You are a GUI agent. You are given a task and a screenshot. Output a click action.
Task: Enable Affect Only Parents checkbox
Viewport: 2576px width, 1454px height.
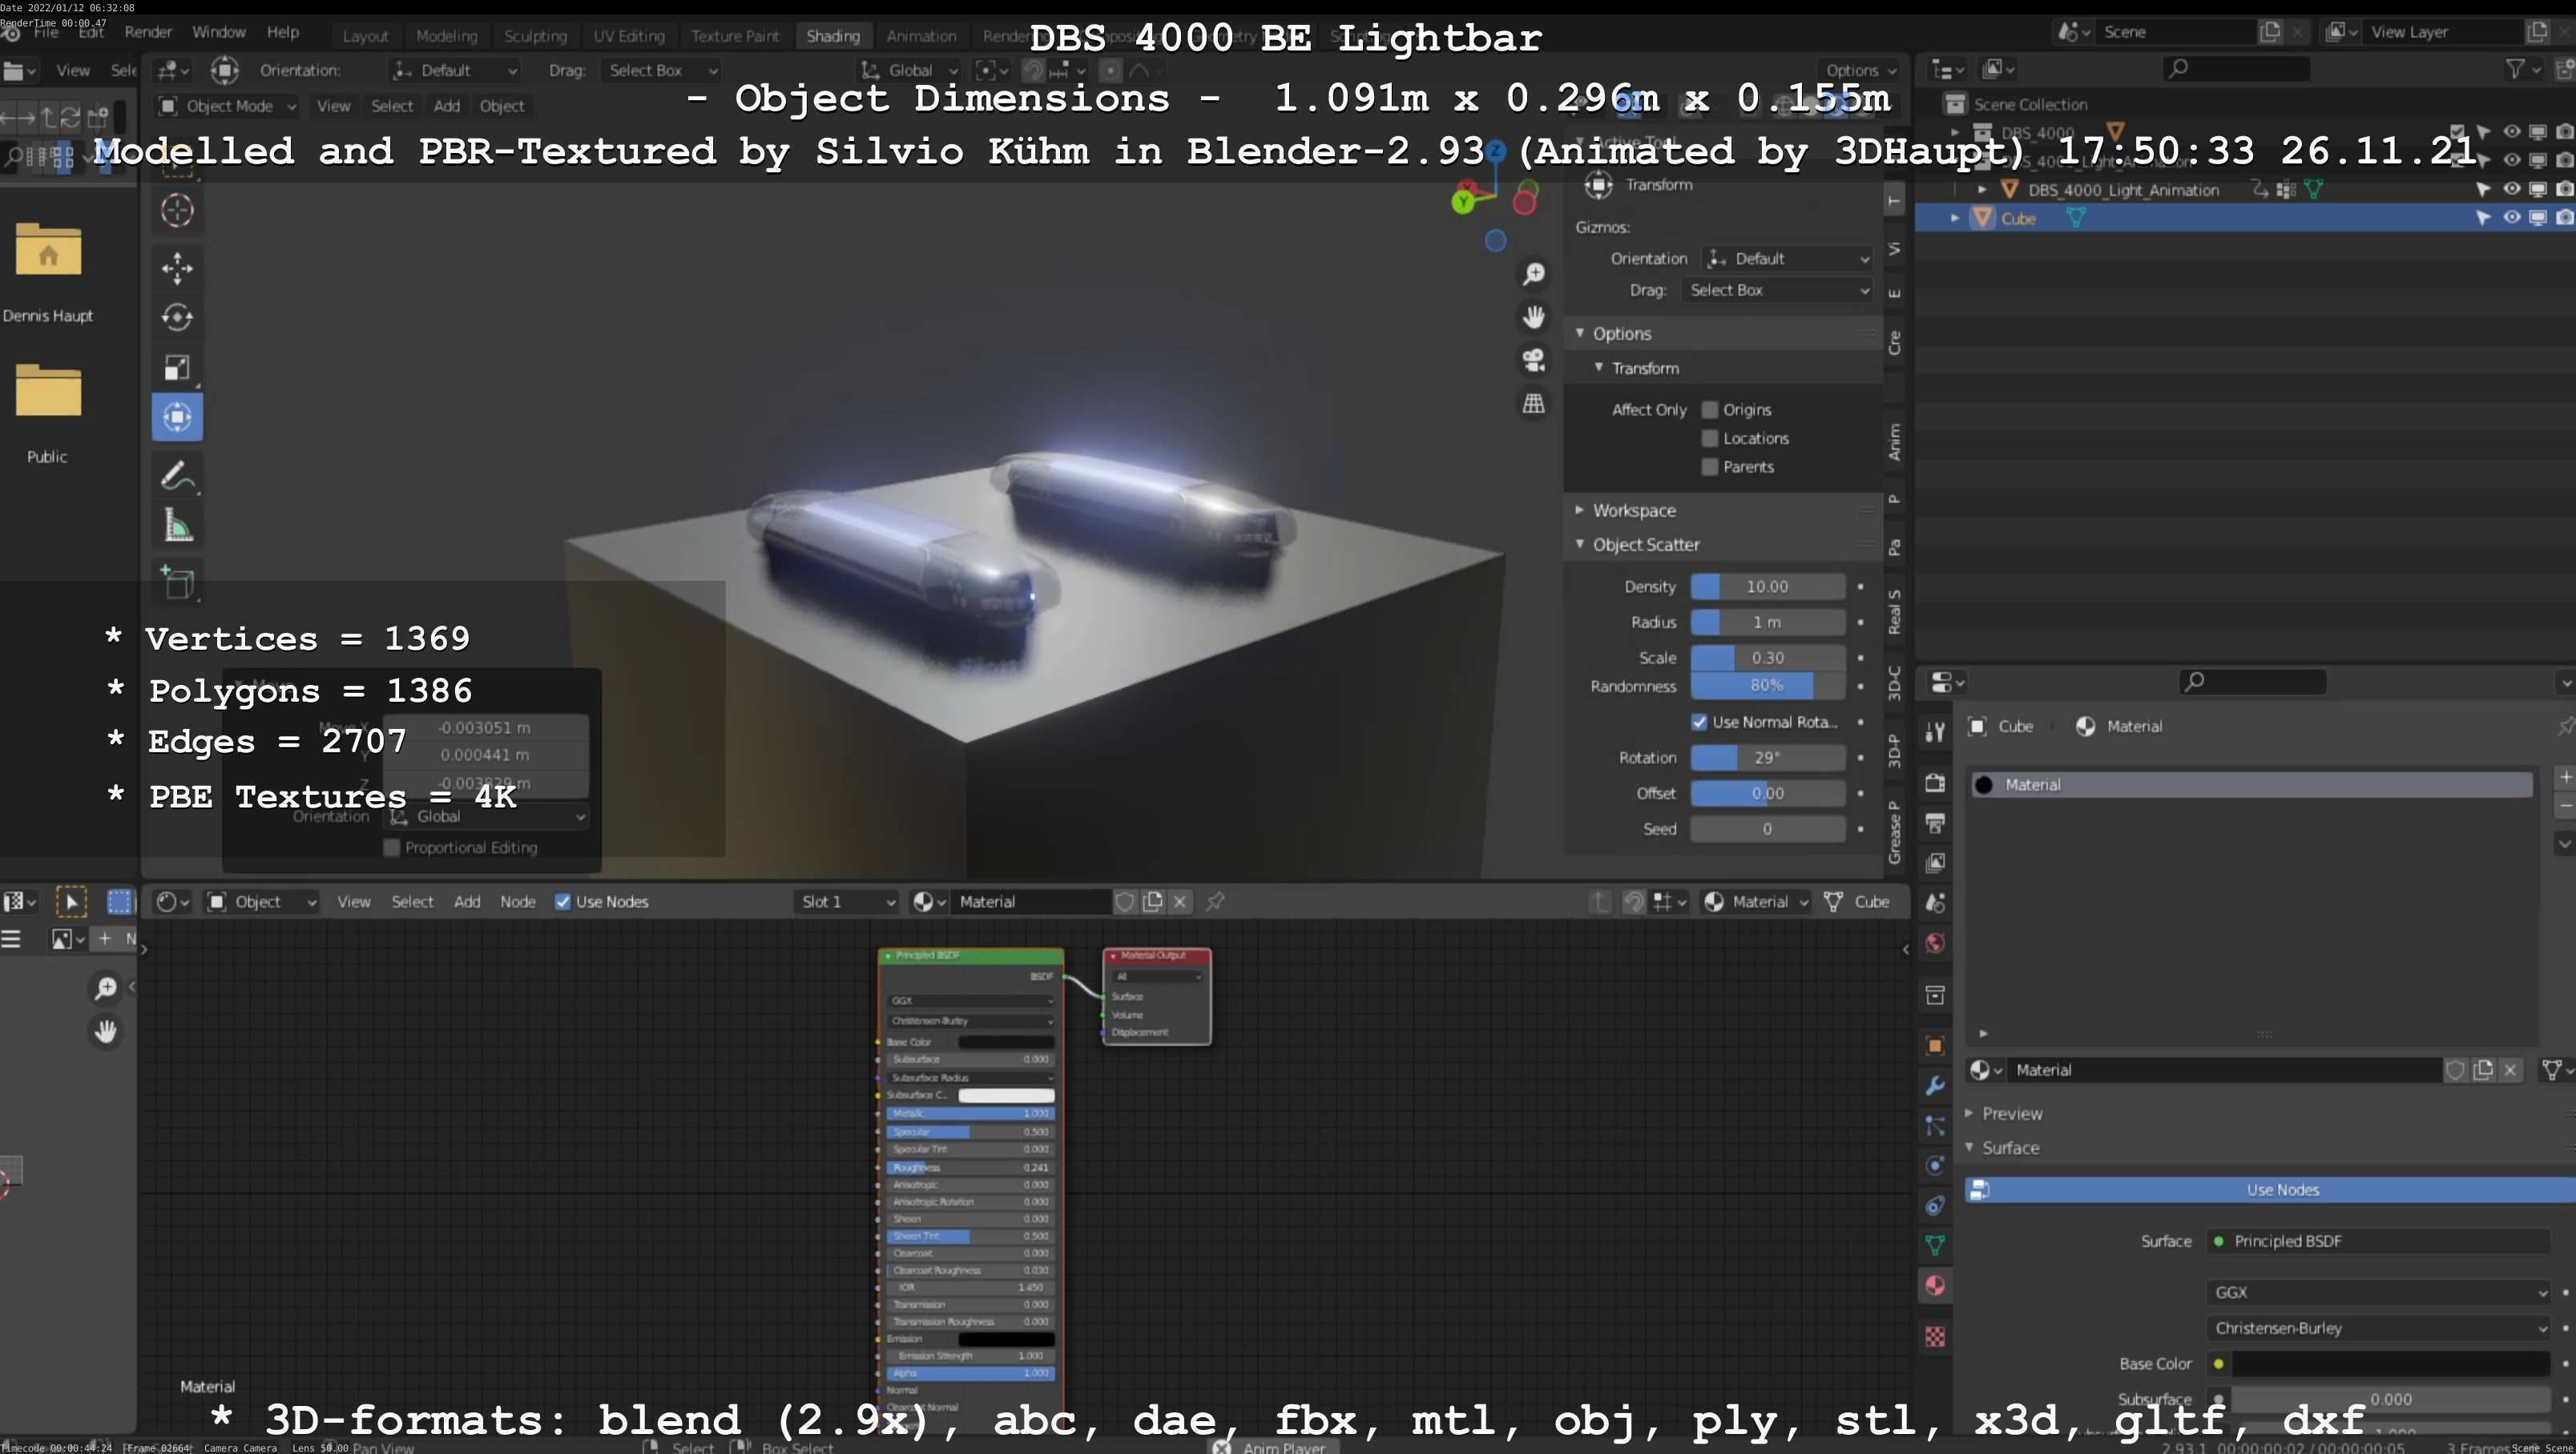click(x=1710, y=467)
